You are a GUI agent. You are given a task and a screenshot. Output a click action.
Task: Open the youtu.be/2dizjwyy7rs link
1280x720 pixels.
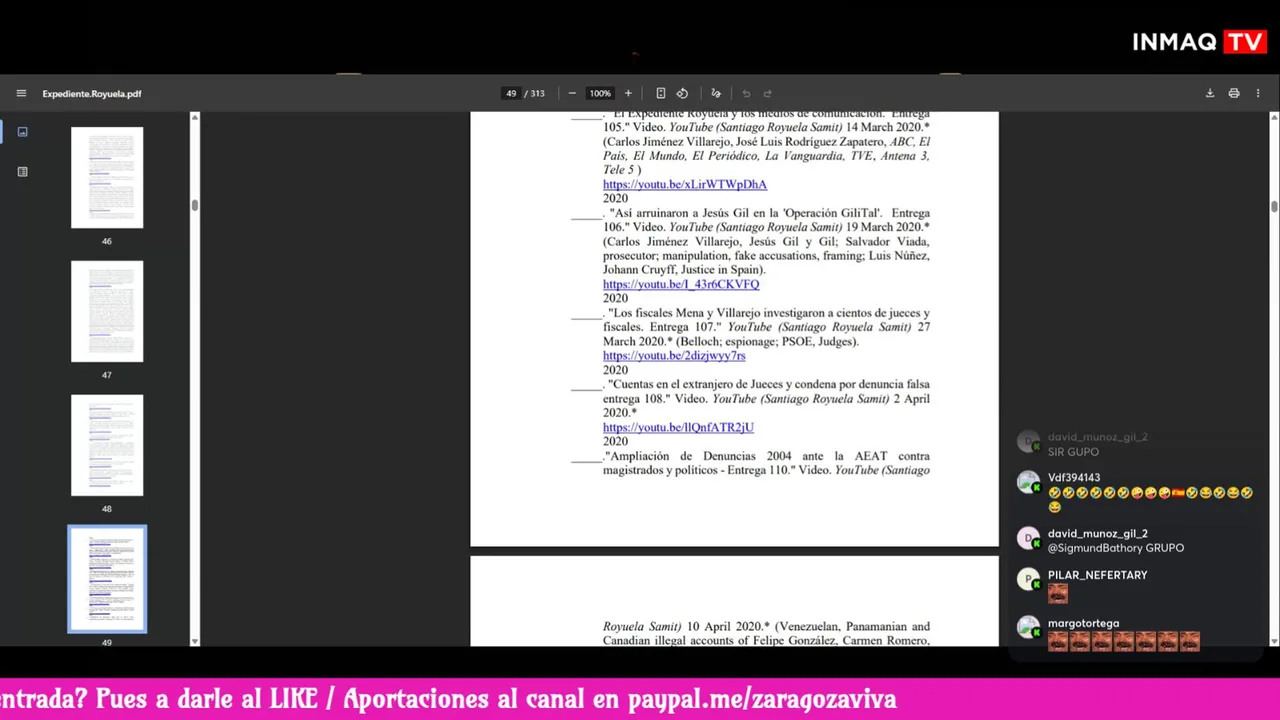674,355
